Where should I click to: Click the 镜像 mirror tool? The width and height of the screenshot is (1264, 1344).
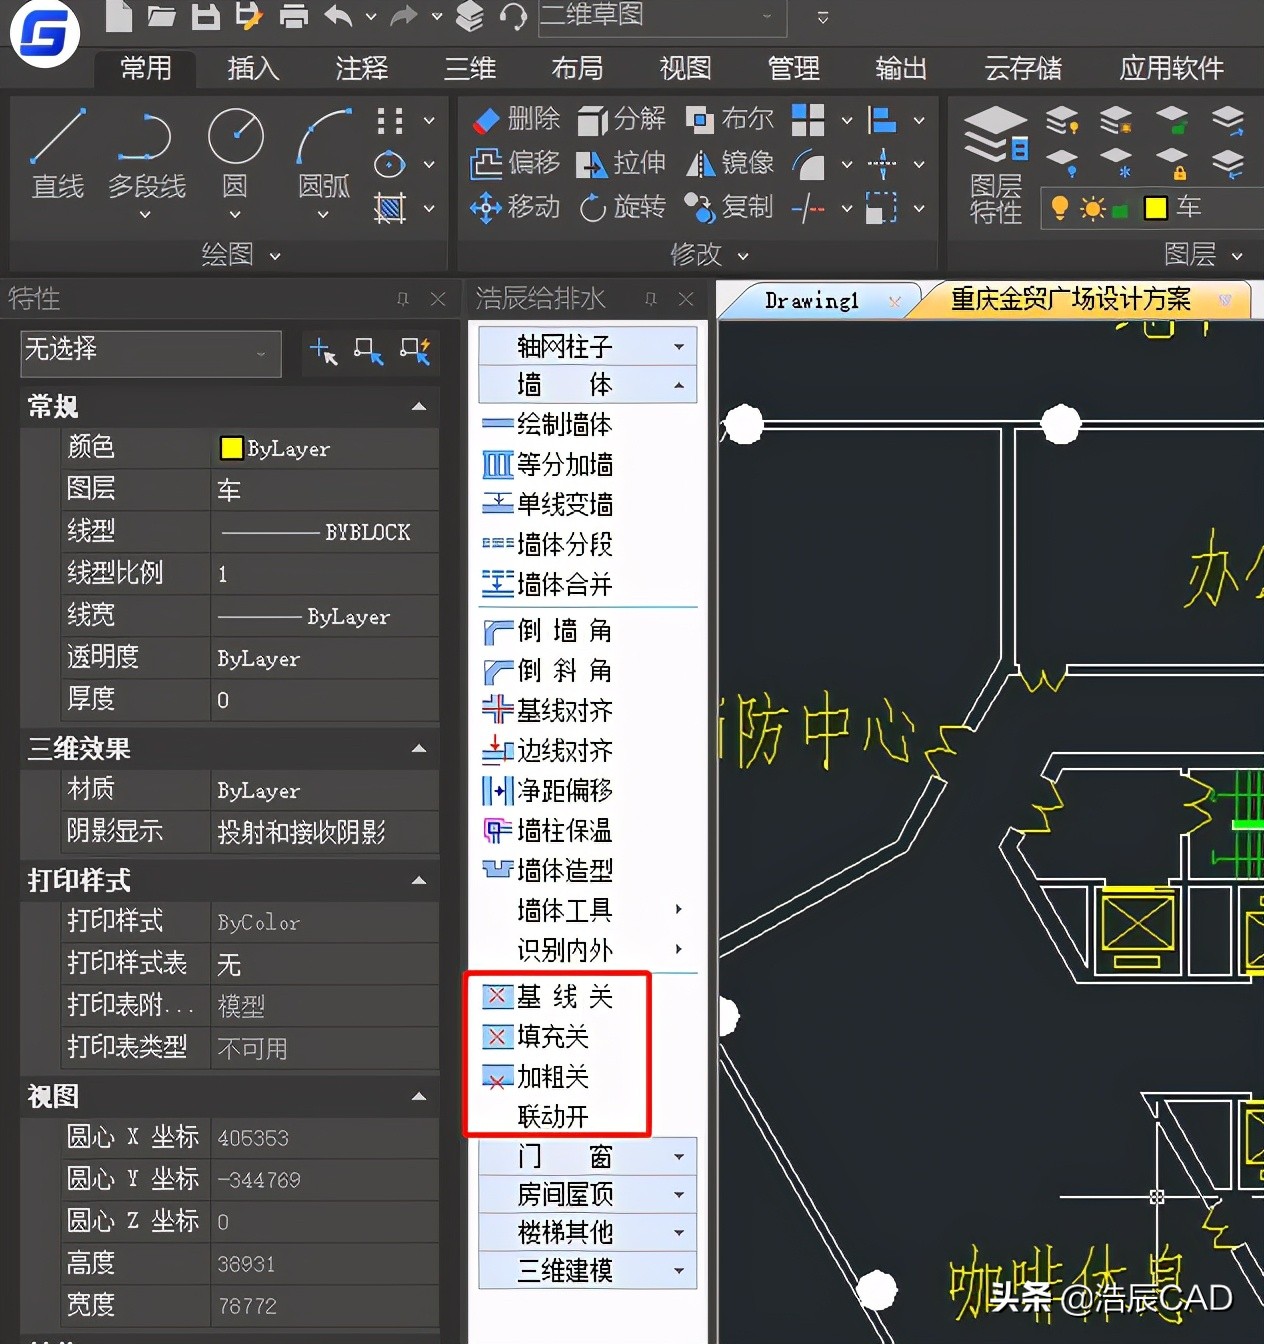pyautogui.click(x=730, y=163)
